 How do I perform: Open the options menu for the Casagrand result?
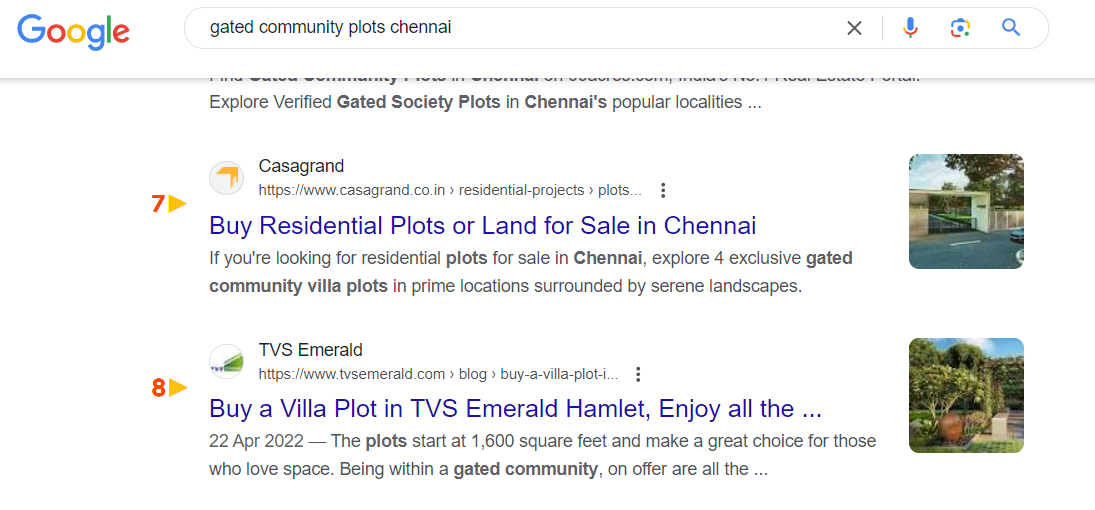[663, 190]
